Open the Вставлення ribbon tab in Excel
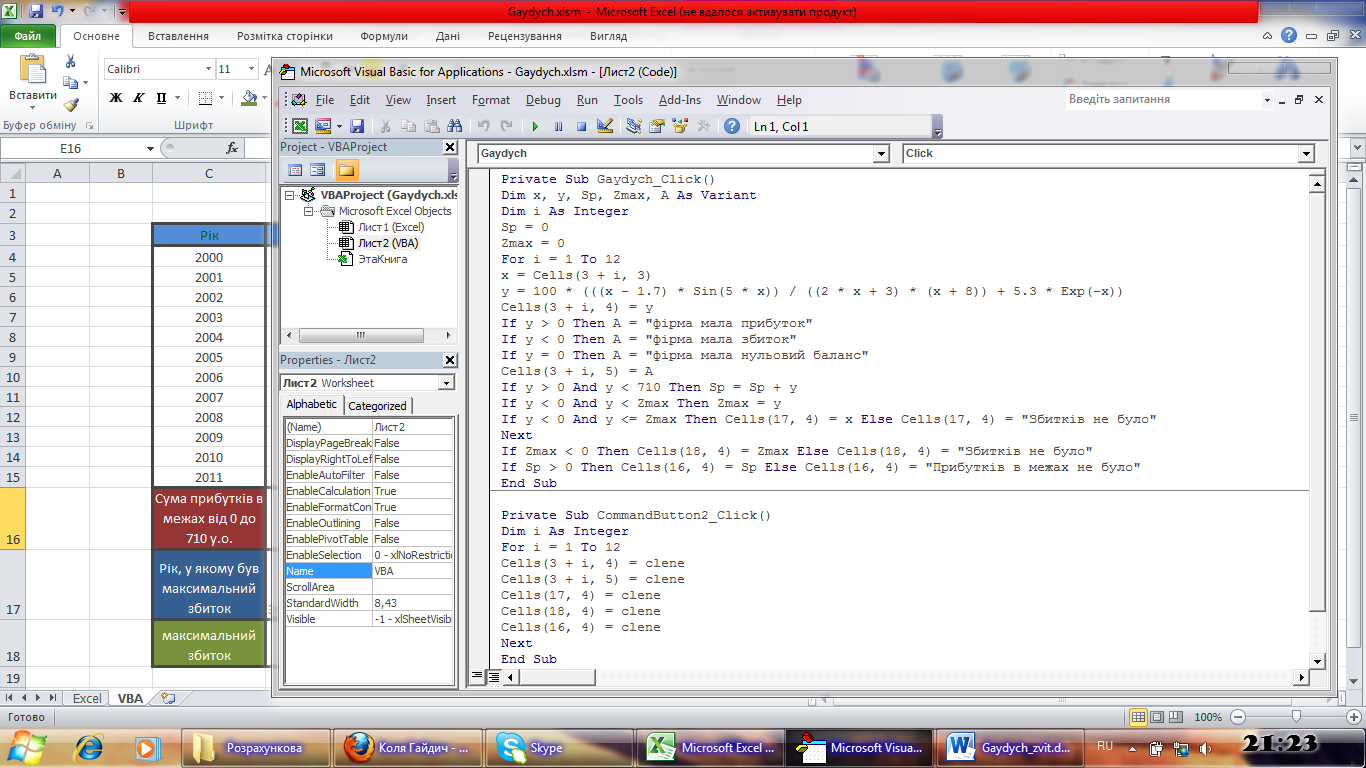 [x=178, y=36]
